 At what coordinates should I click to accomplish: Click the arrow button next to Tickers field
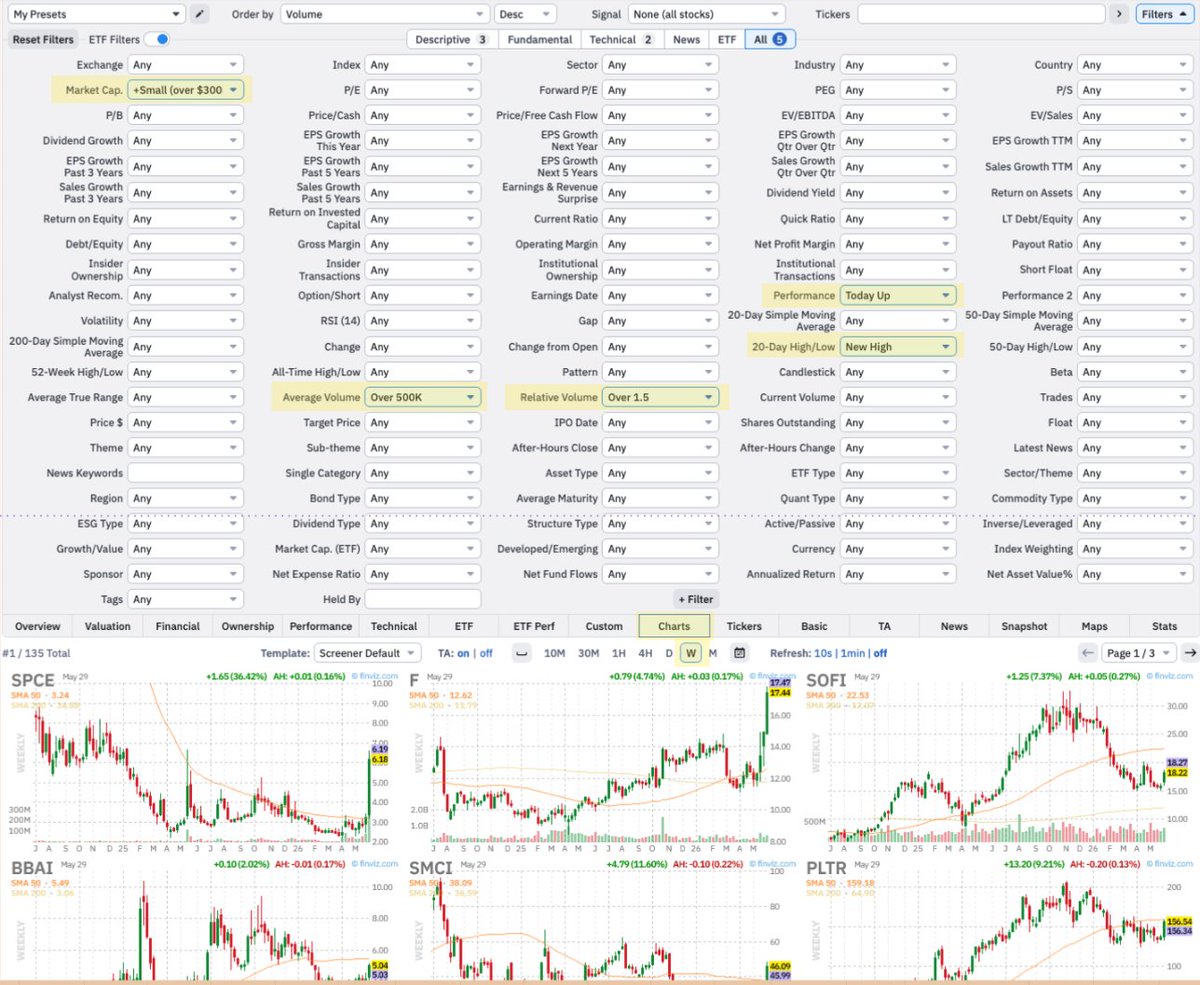(1120, 14)
